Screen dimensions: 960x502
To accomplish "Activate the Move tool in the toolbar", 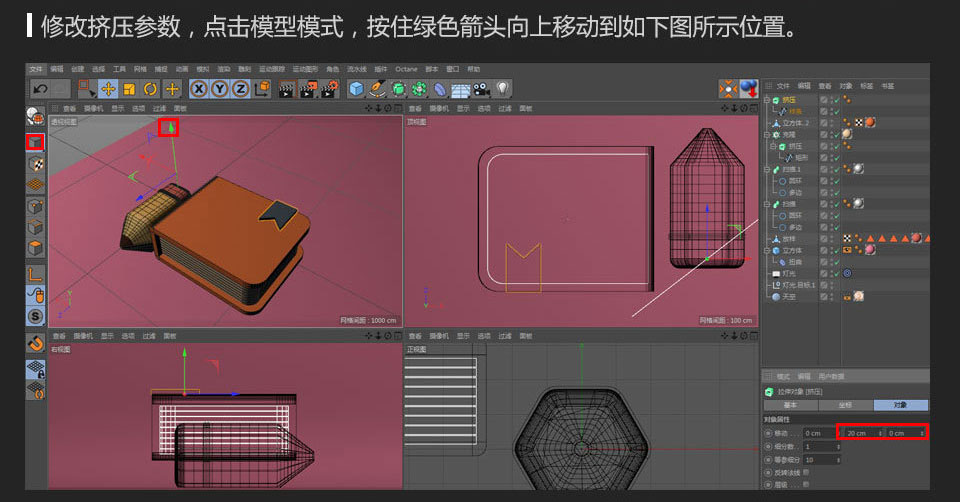I will (x=108, y=89).
